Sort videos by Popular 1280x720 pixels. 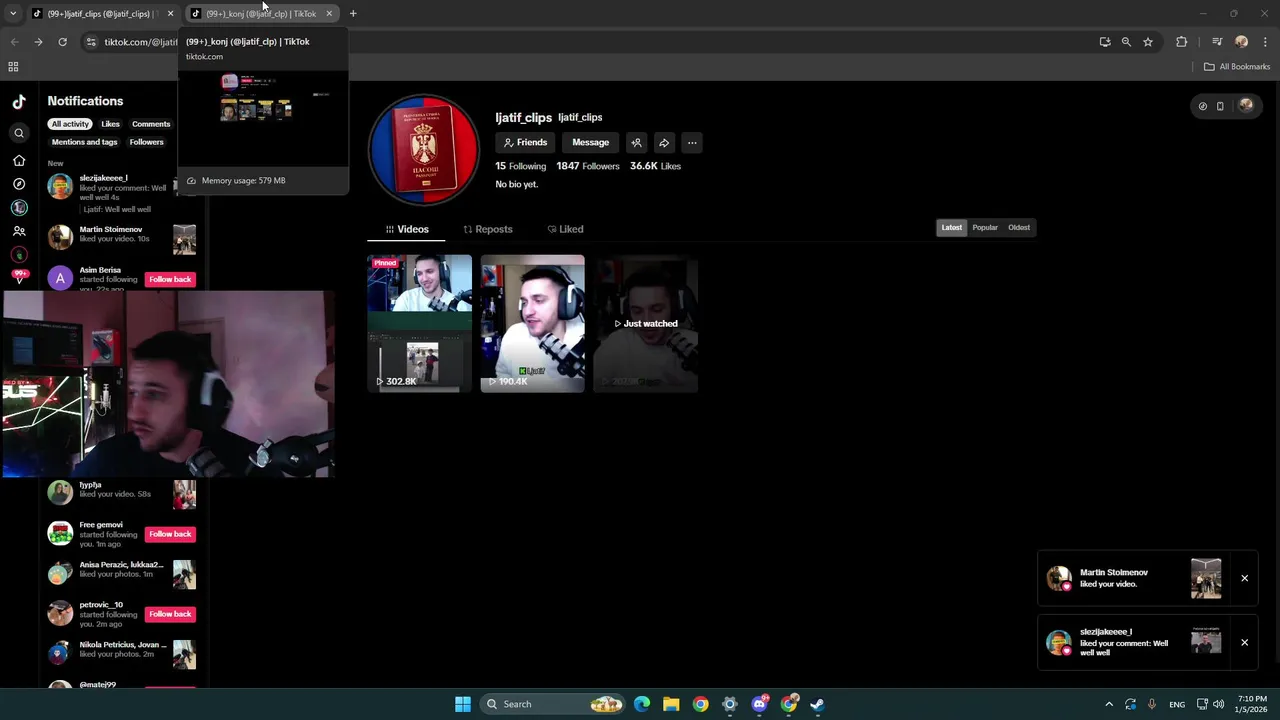click(x=985, y=228)
